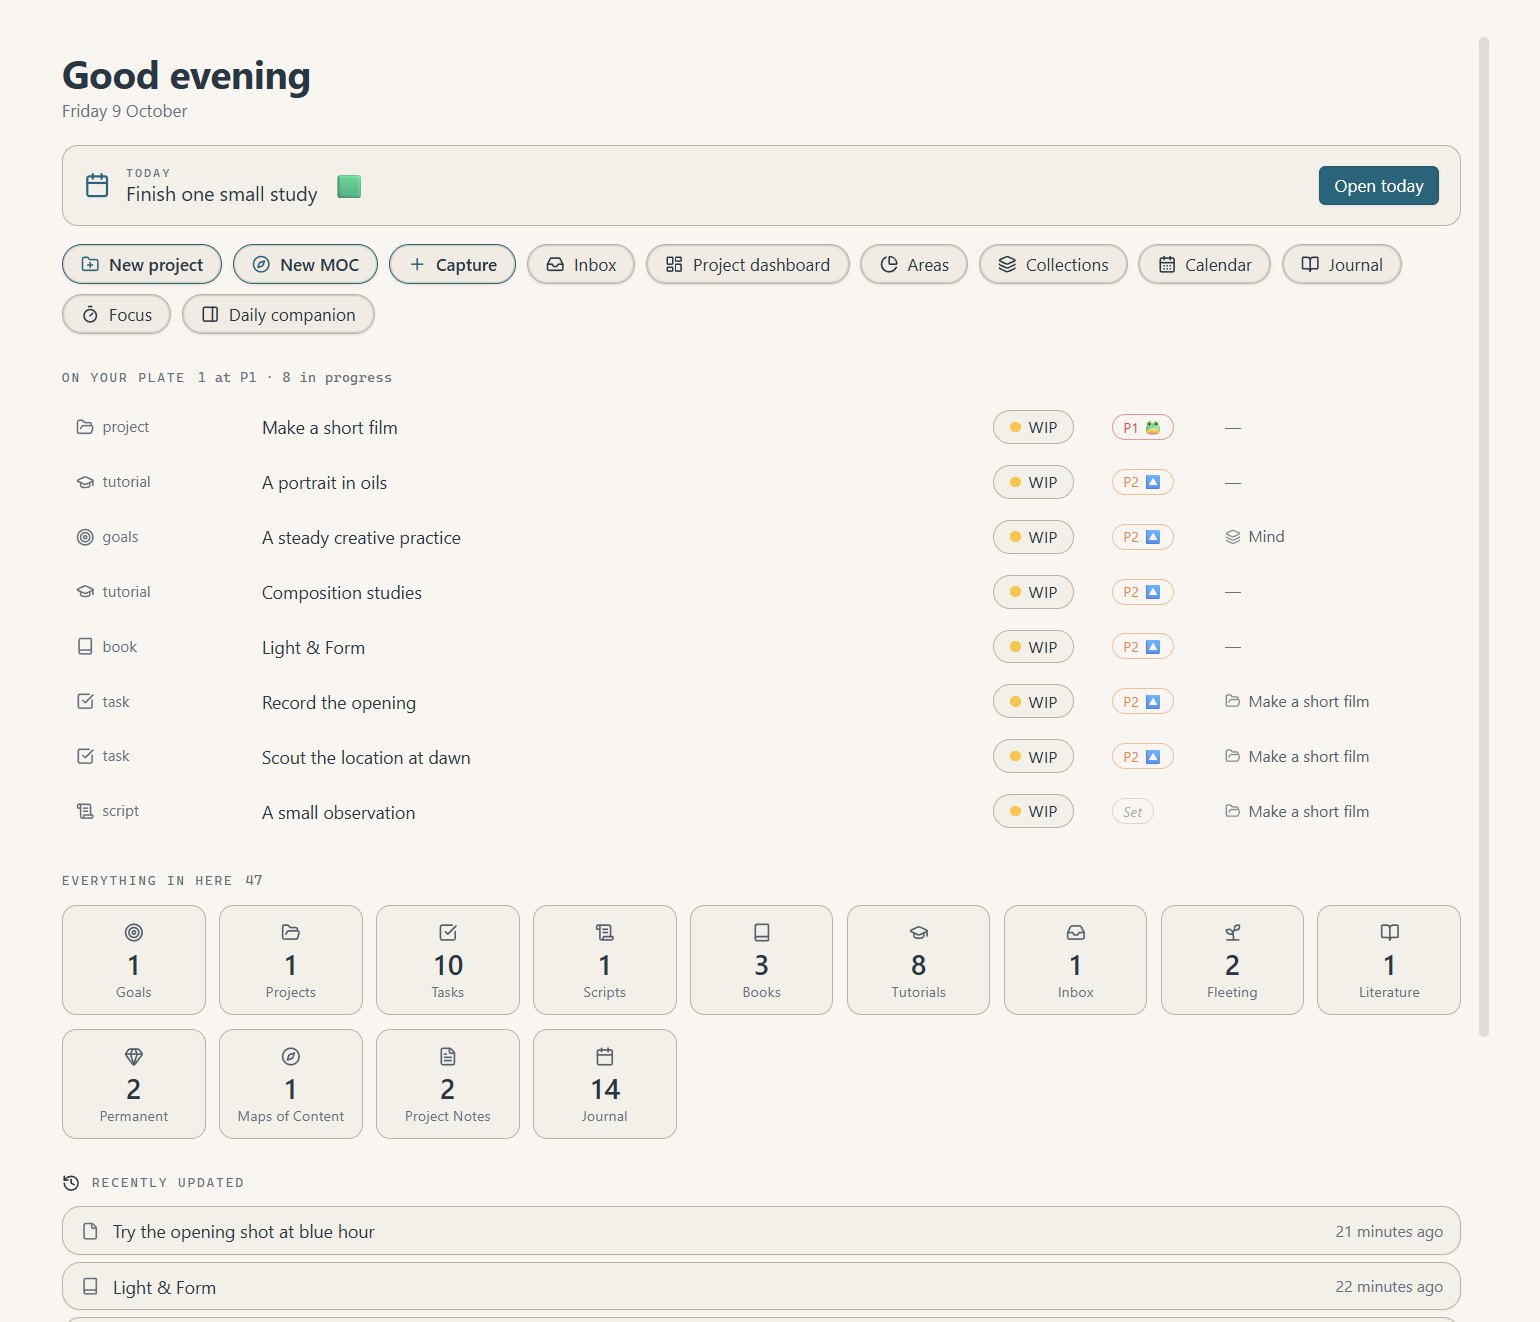Screen dimensions: 1540x1322
Task: Open A steady creative practice goal
Action: click(361, 538)
